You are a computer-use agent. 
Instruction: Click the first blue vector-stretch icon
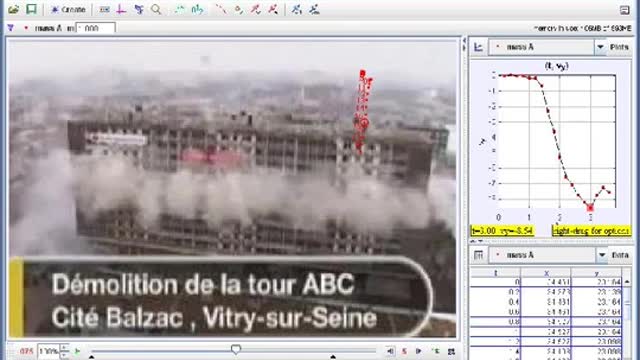(297, 9)
